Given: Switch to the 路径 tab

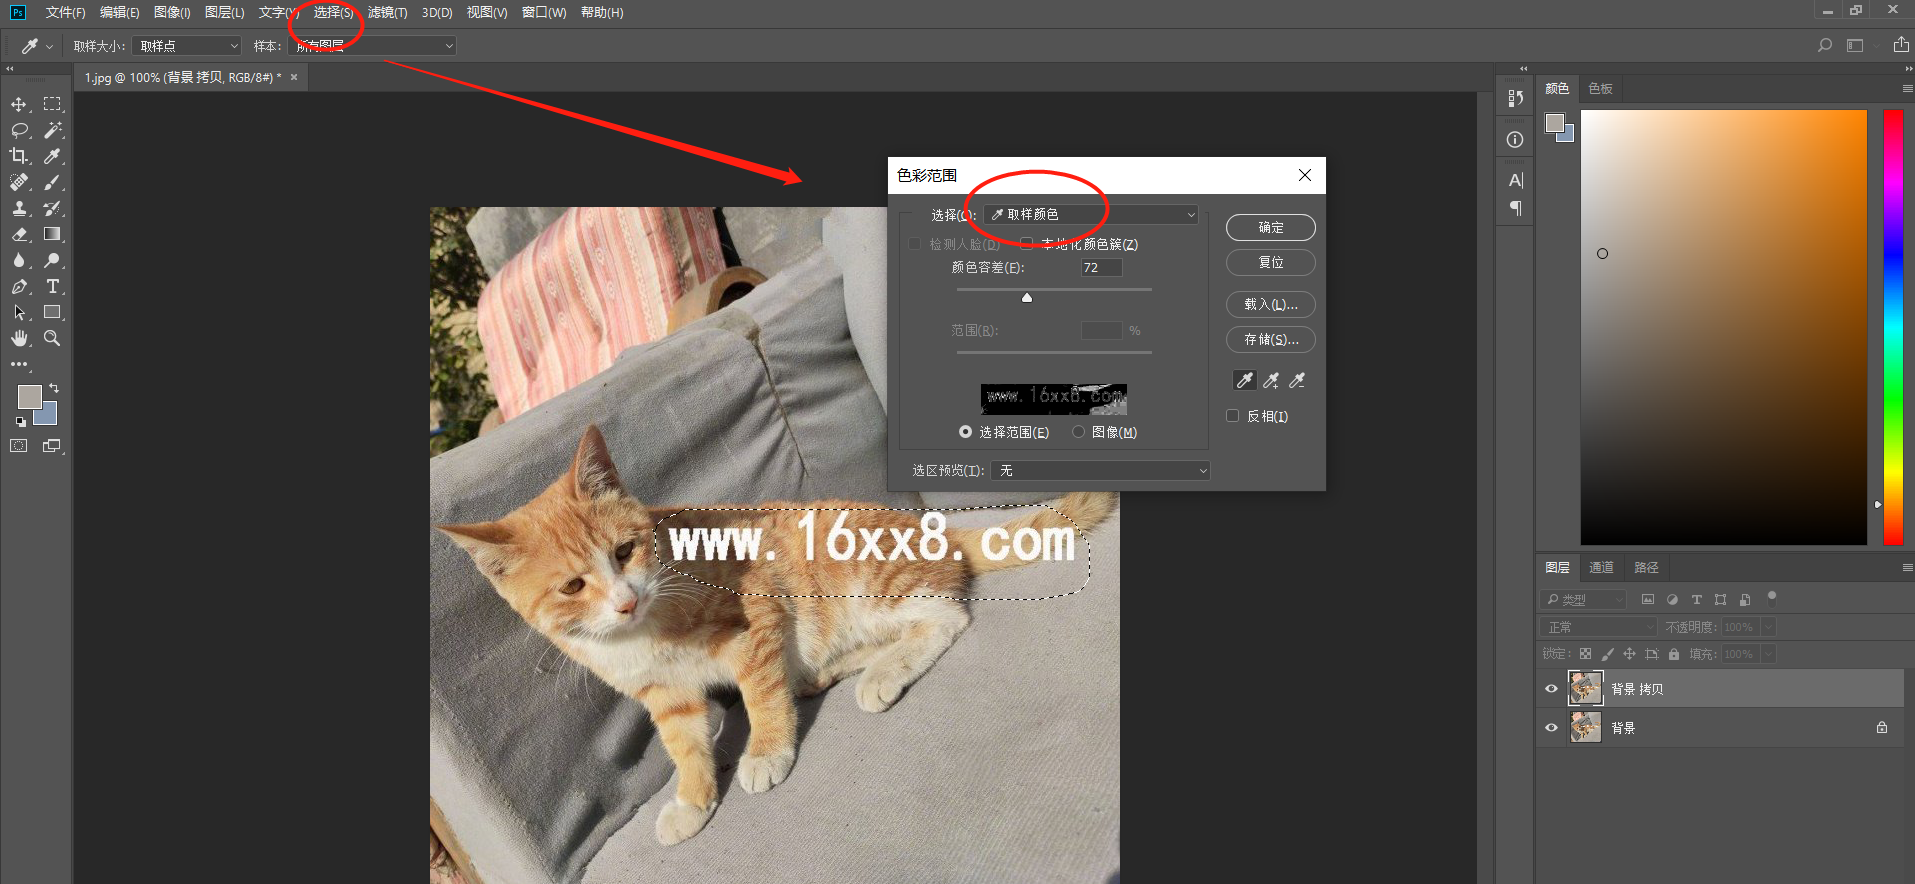Looking at the screenshot, I should (x=1646, y=567).
